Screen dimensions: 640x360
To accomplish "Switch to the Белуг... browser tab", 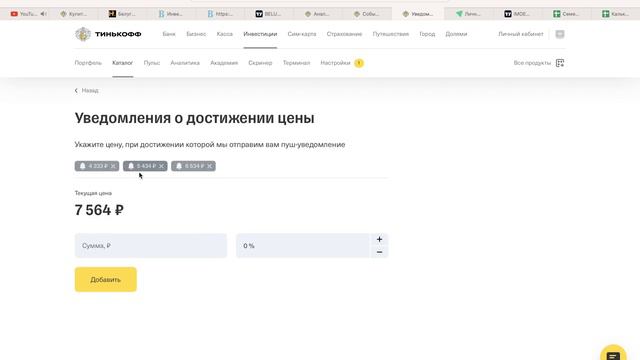I will [122, 14].
